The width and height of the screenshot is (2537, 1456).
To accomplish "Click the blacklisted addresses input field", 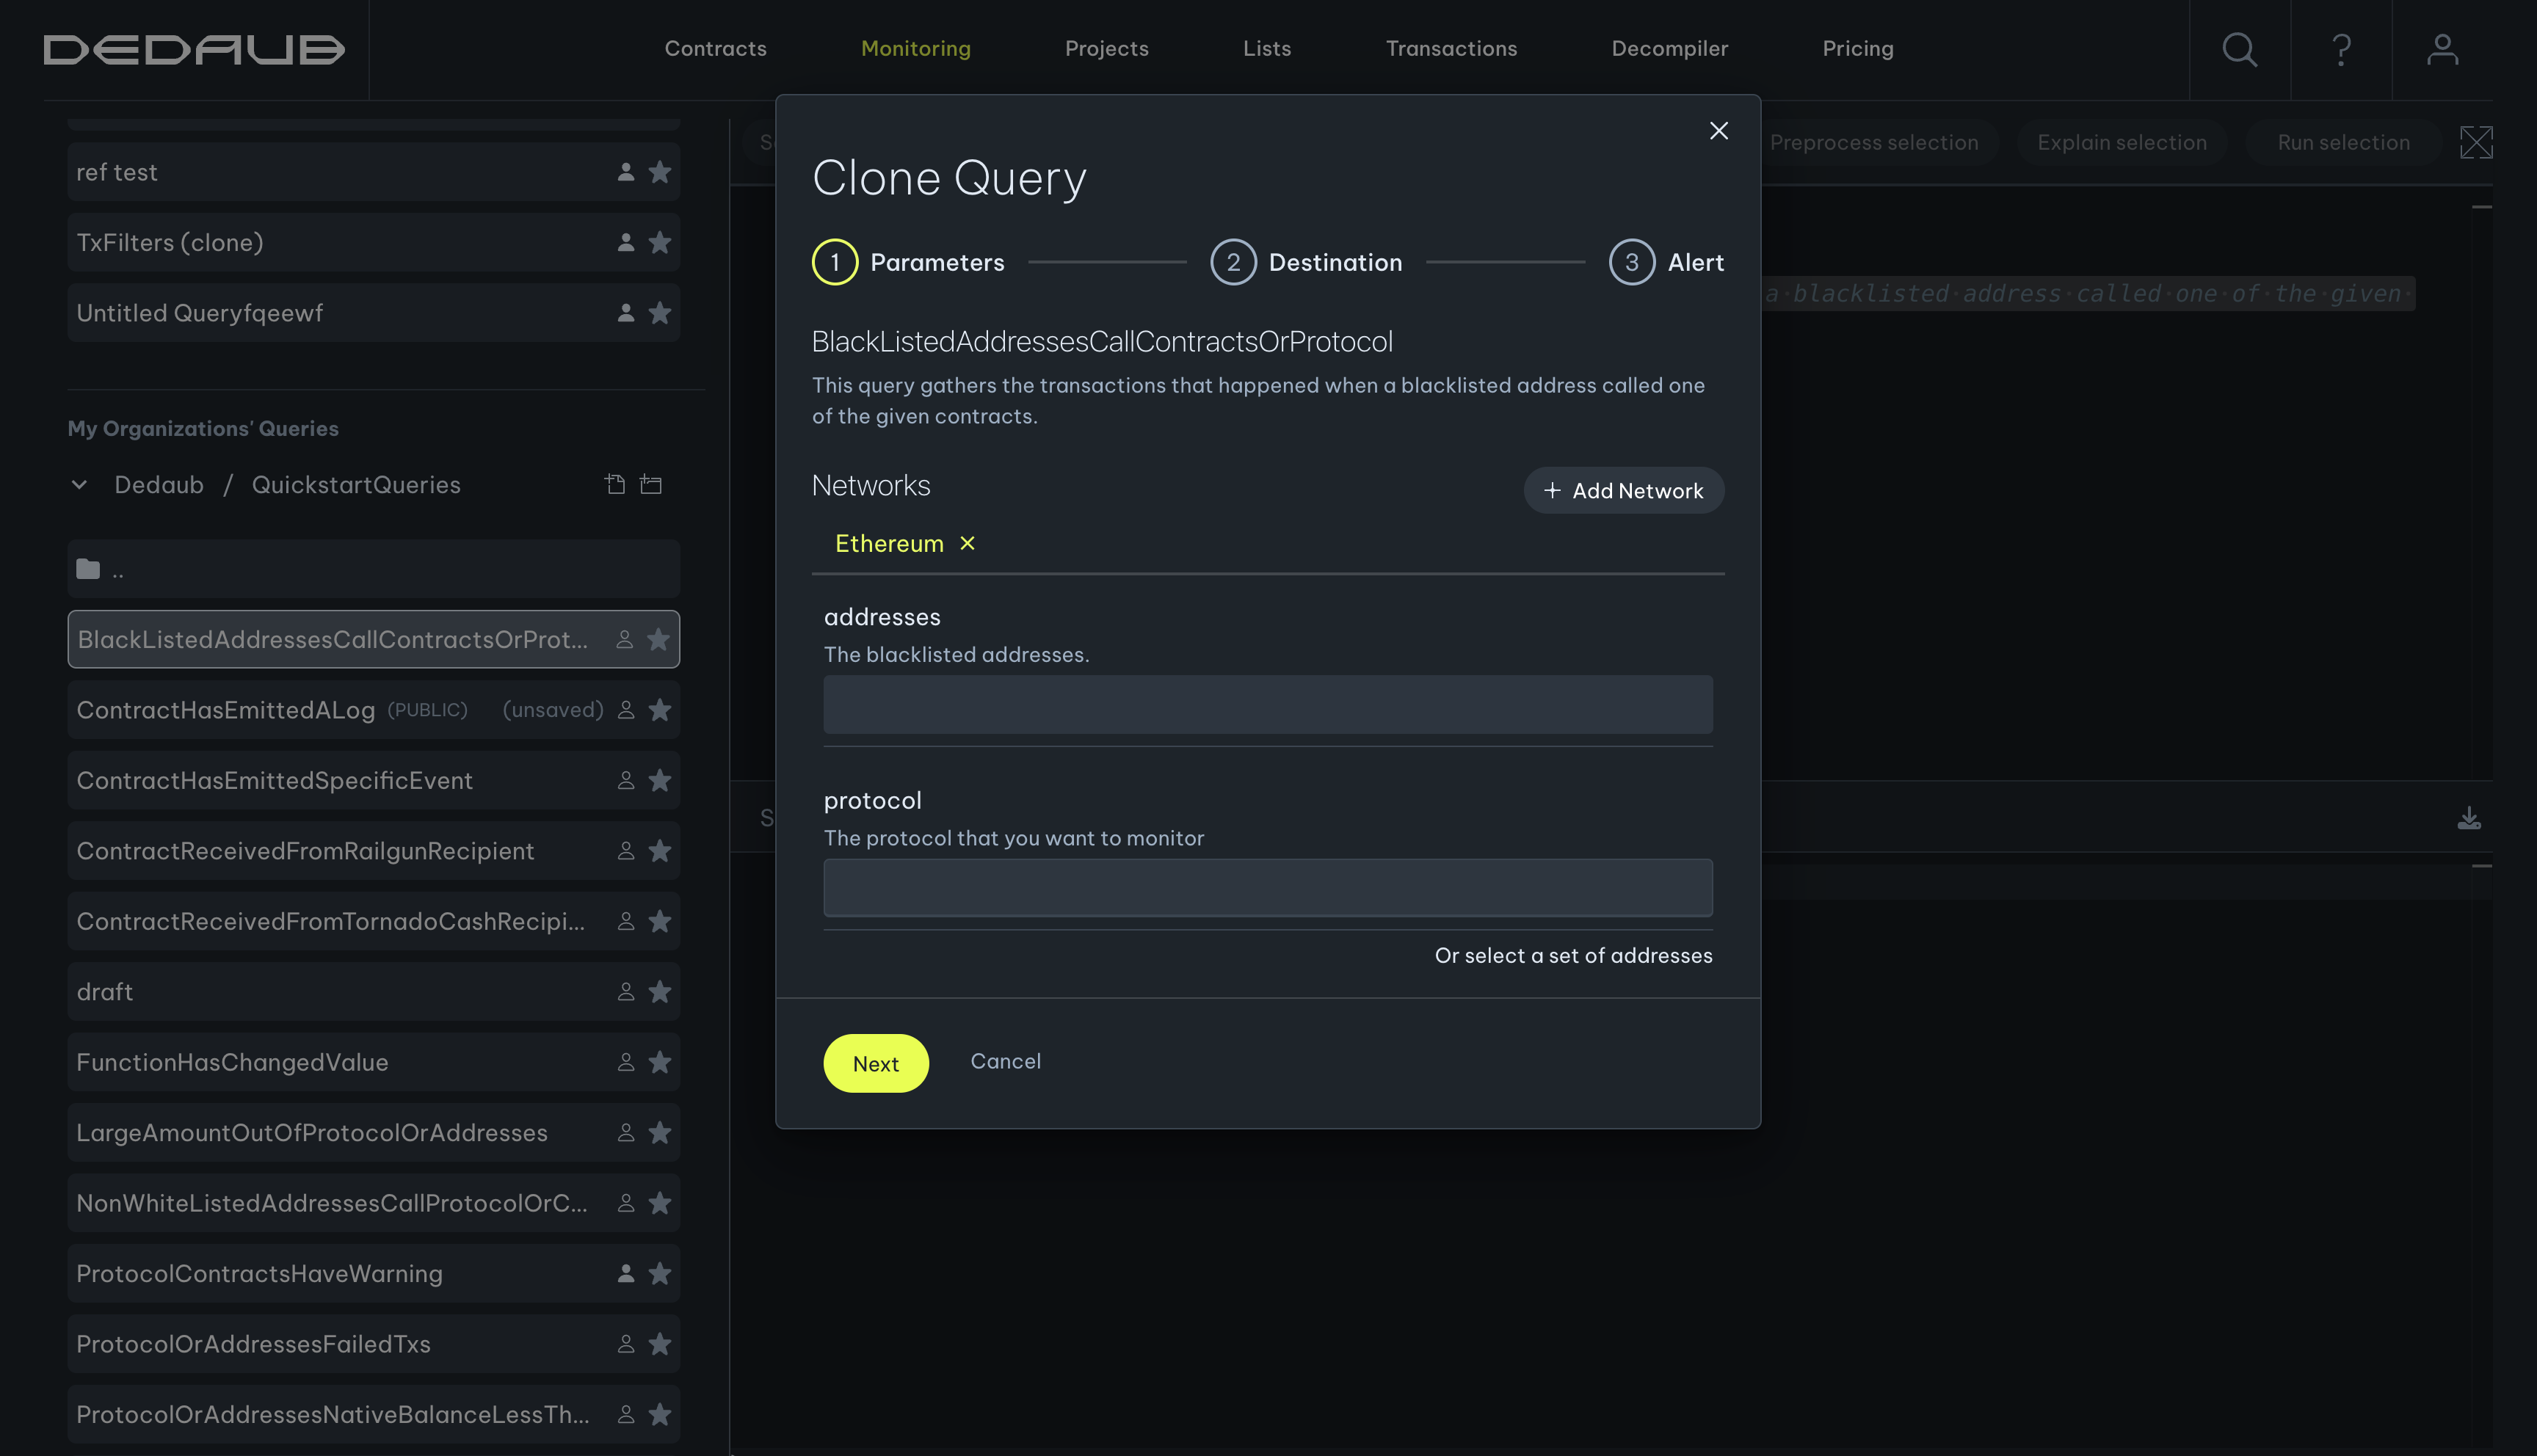I will (1267, 704).
